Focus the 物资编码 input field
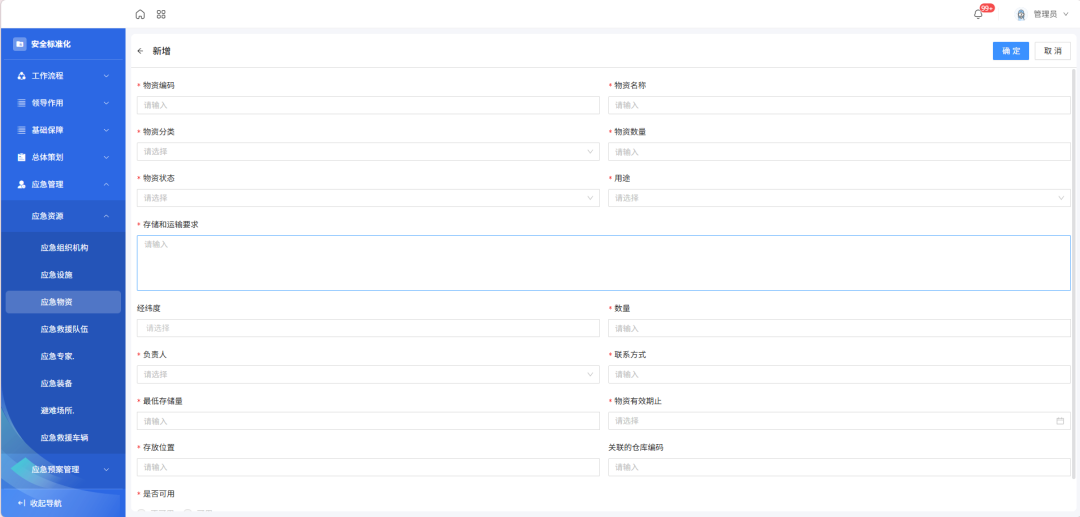This screenshot has height=517, width=1080. click(368, 105)
